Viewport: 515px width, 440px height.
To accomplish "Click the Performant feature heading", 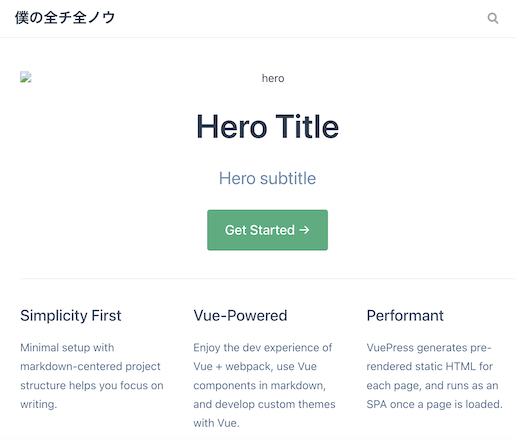I will (405, 316).
